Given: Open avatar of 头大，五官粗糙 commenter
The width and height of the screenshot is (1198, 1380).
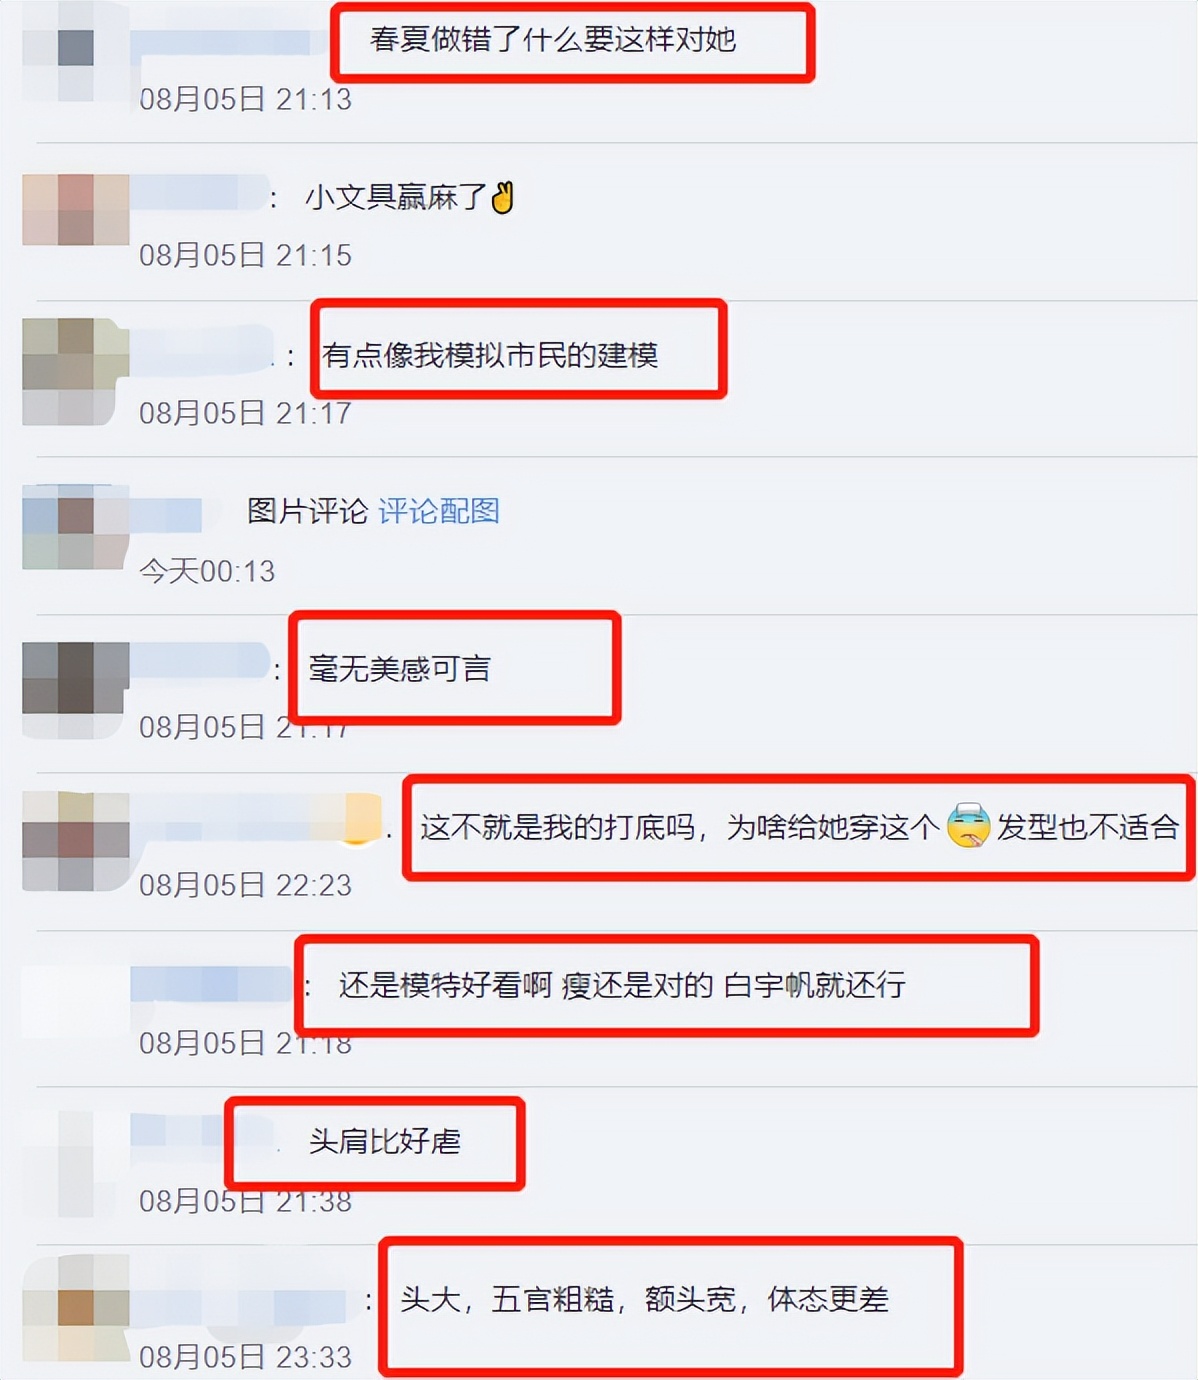Looking at the screenshot, I should [75, 1307].
